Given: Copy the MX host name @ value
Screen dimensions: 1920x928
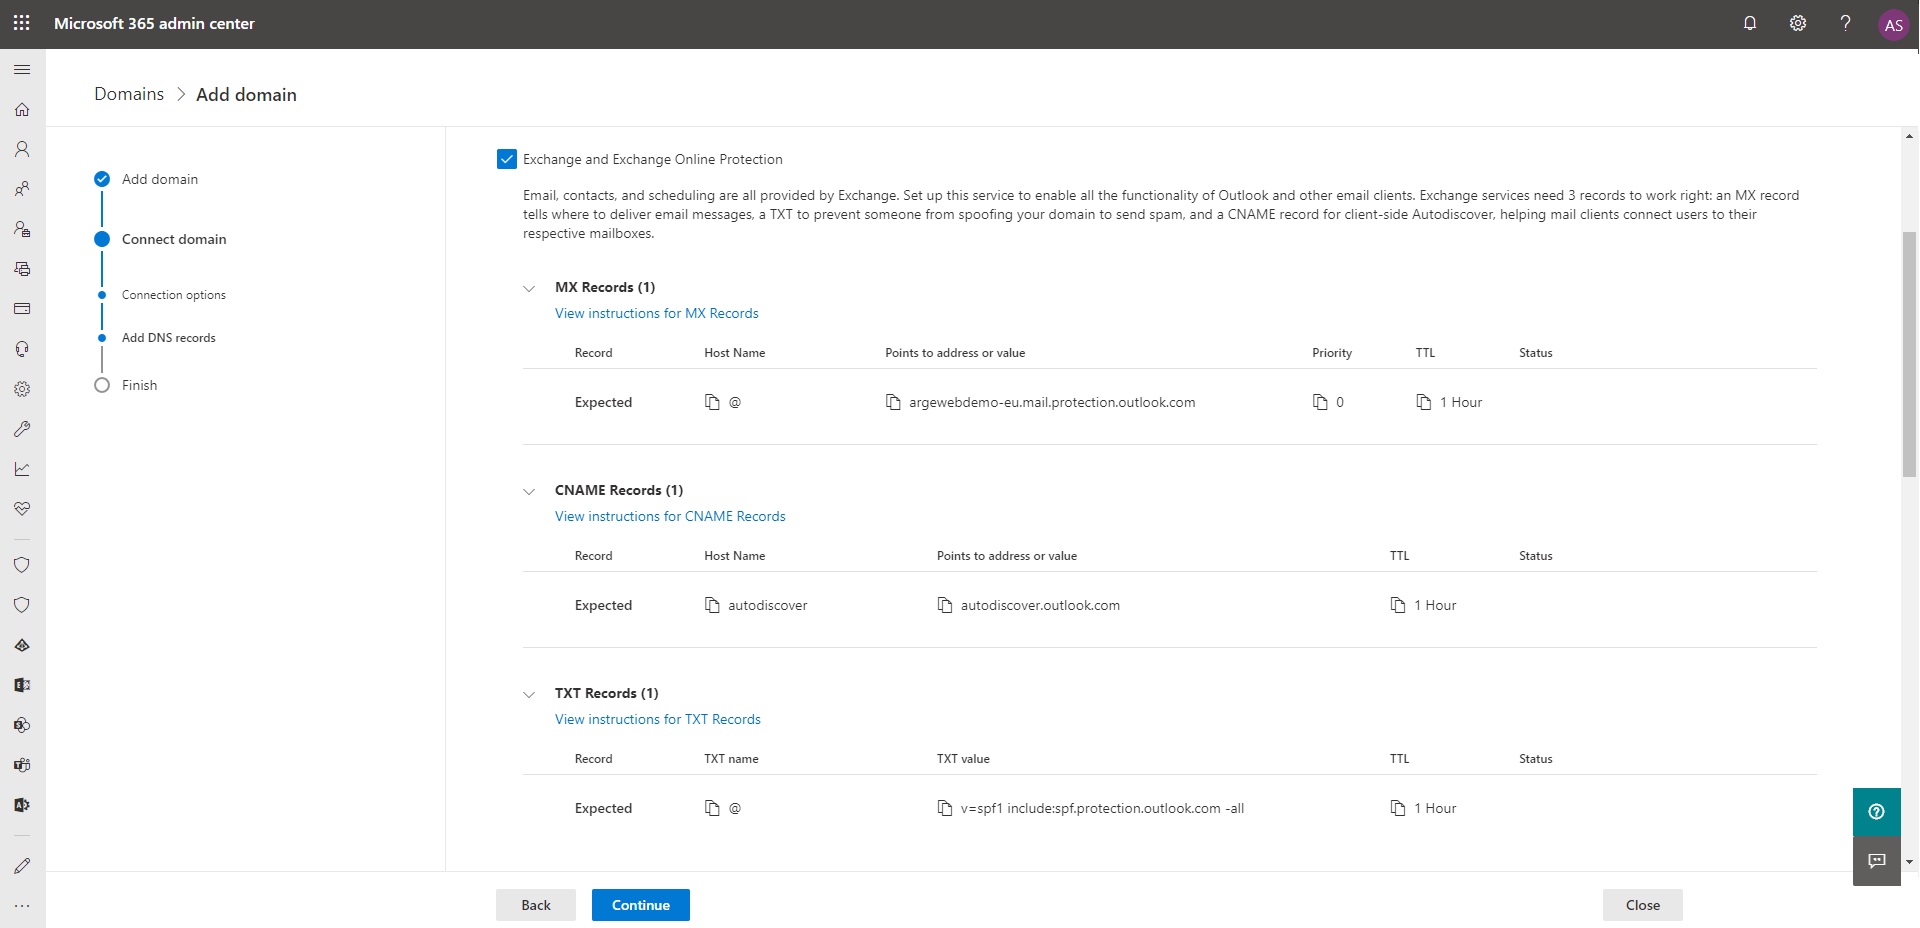Looking at the screenshot, I should tap(712, 402).
